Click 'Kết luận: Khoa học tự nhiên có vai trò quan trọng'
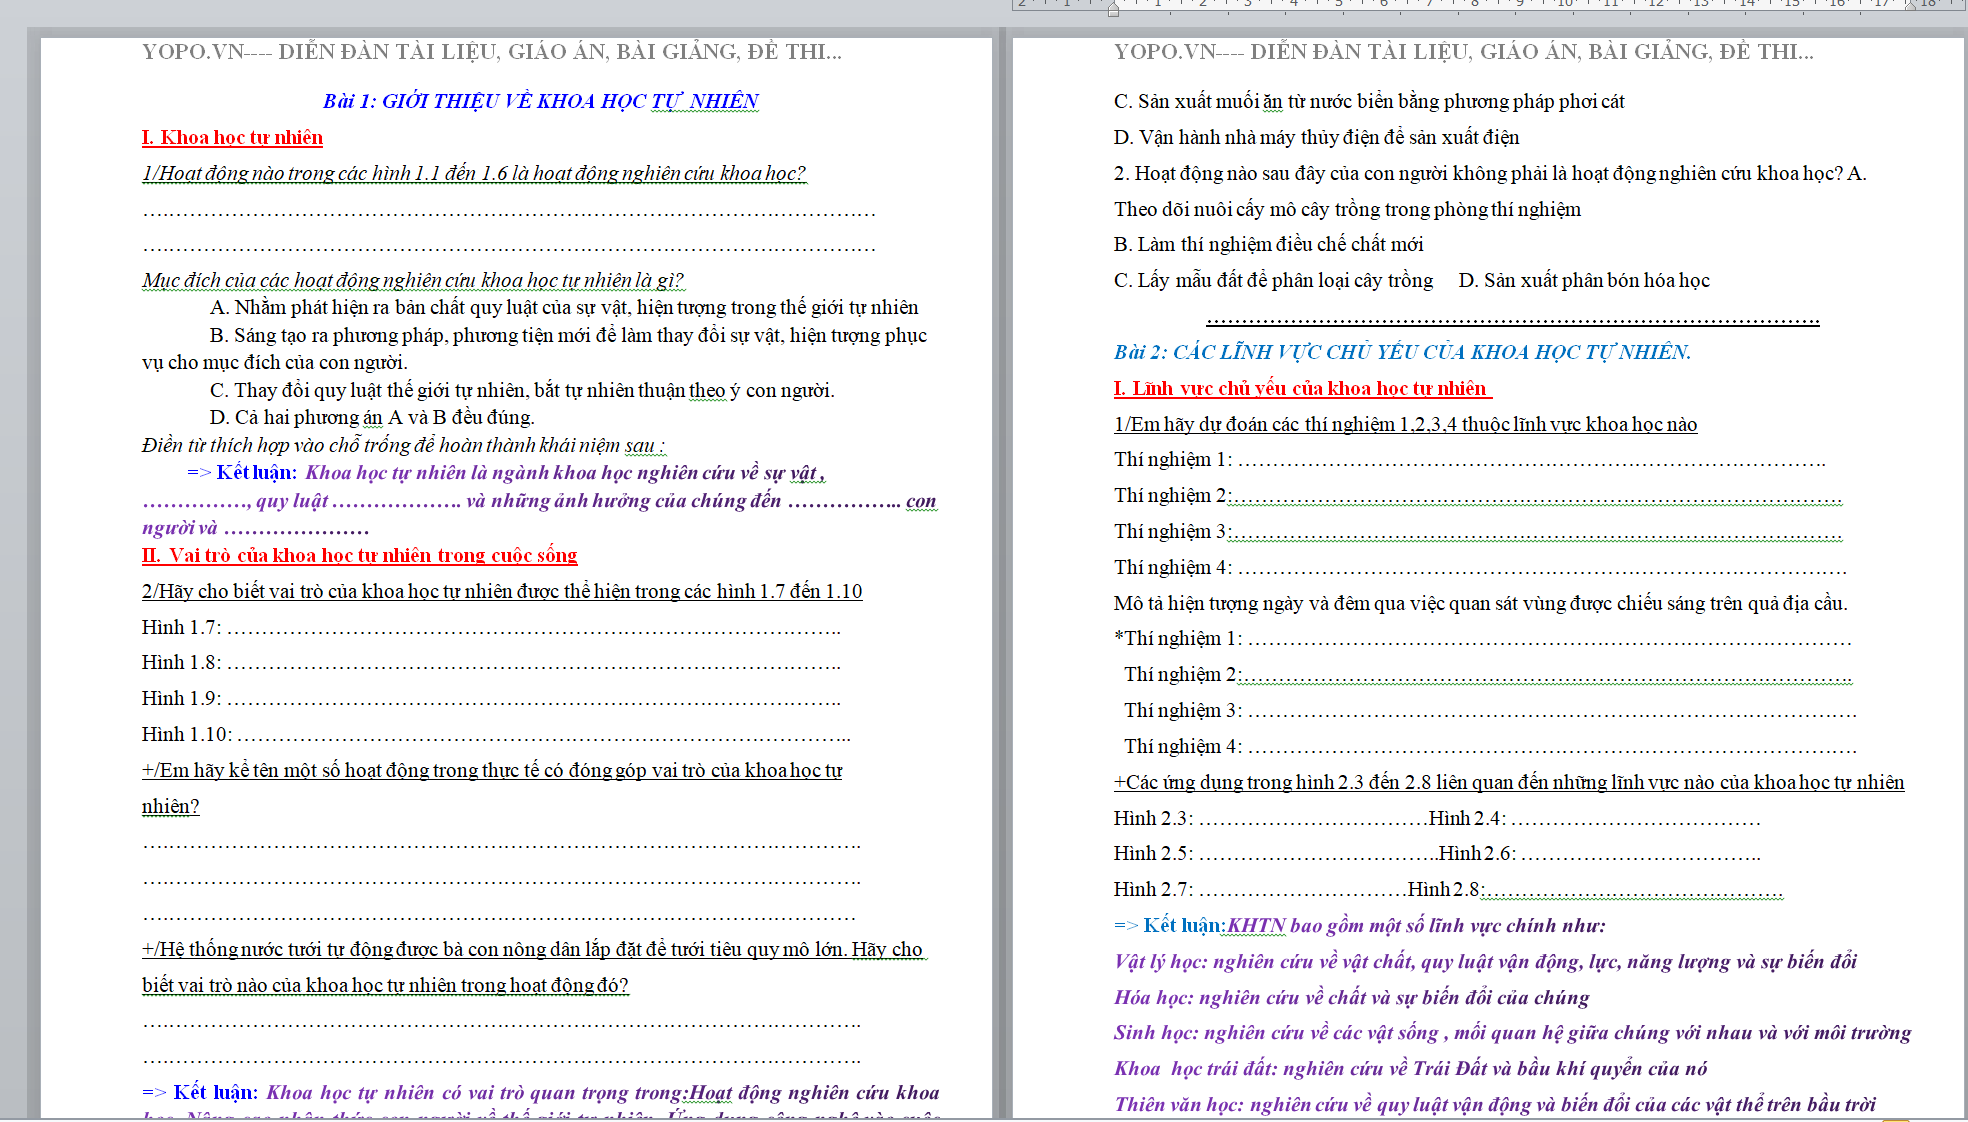The height and width of the screenshot is (1122, 1968). point(541,1092)
